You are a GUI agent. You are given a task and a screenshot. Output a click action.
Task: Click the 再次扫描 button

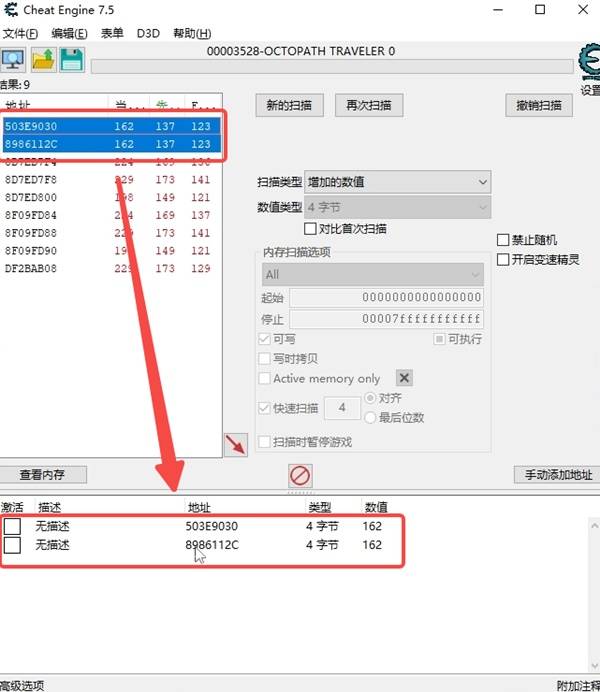[x=368, y=105]
